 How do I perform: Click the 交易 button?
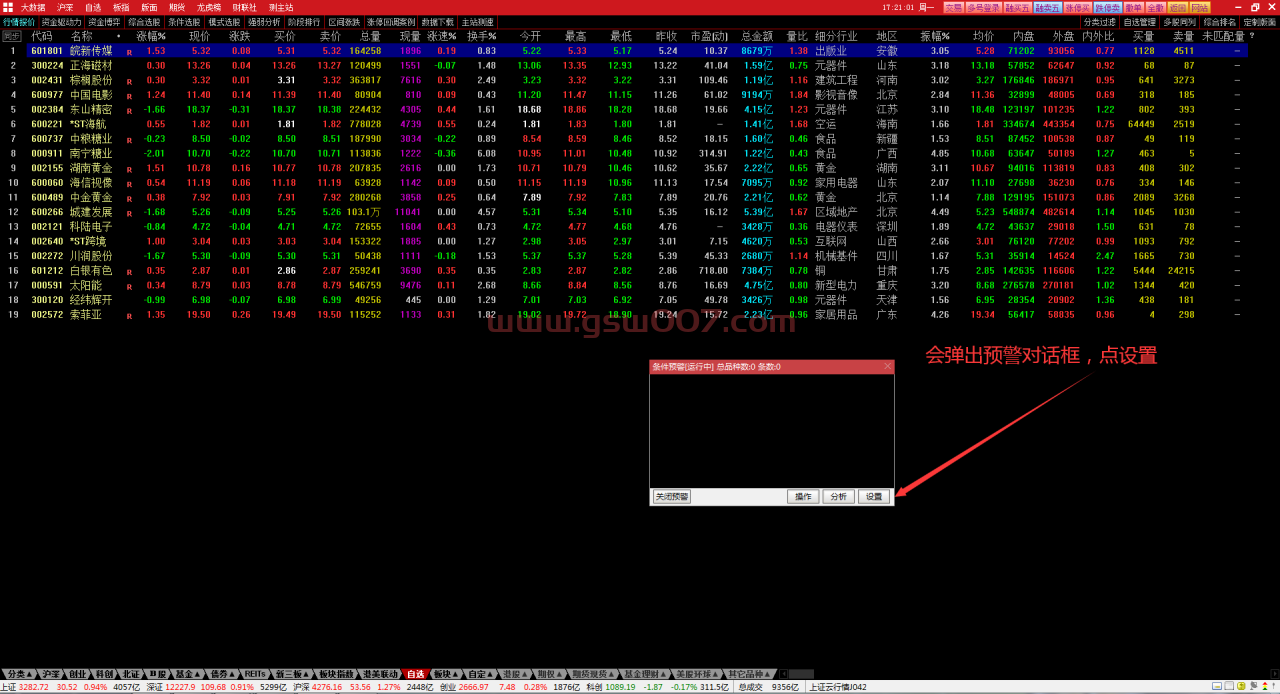coord(953,7)
